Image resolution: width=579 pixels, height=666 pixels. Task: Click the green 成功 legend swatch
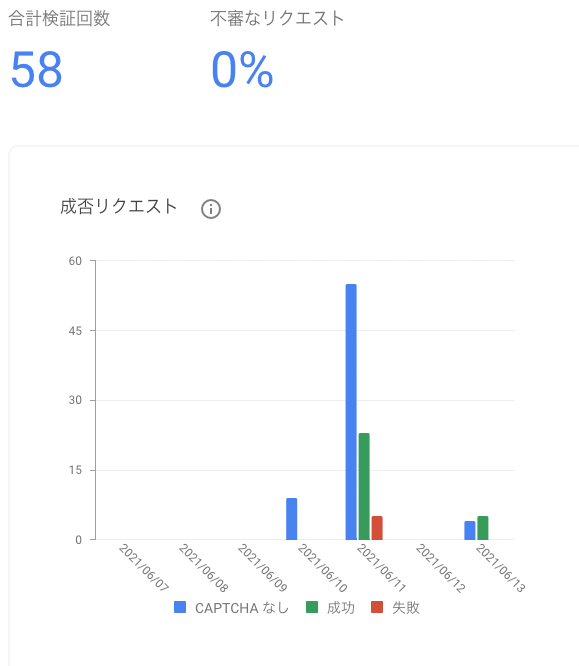[312, 607]
